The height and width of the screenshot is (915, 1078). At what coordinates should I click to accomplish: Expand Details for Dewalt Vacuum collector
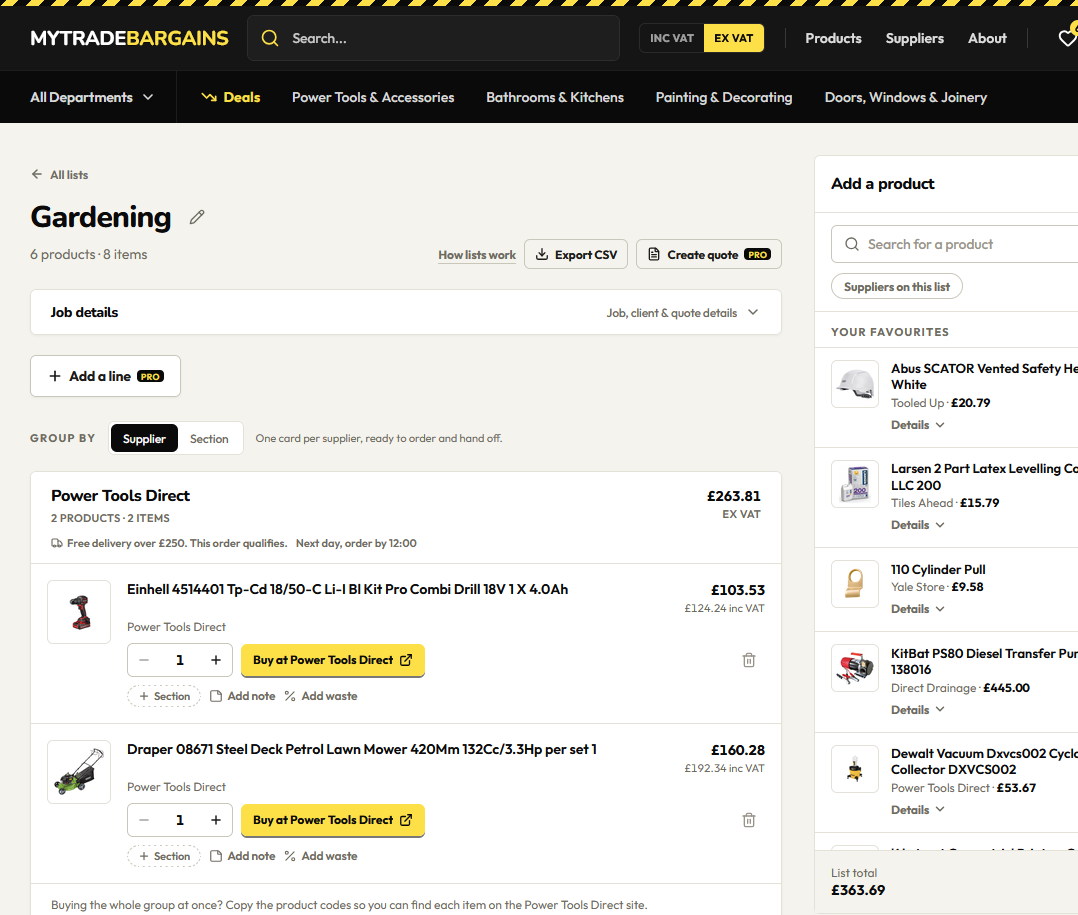pyautogui.click(x=918, y=810)
